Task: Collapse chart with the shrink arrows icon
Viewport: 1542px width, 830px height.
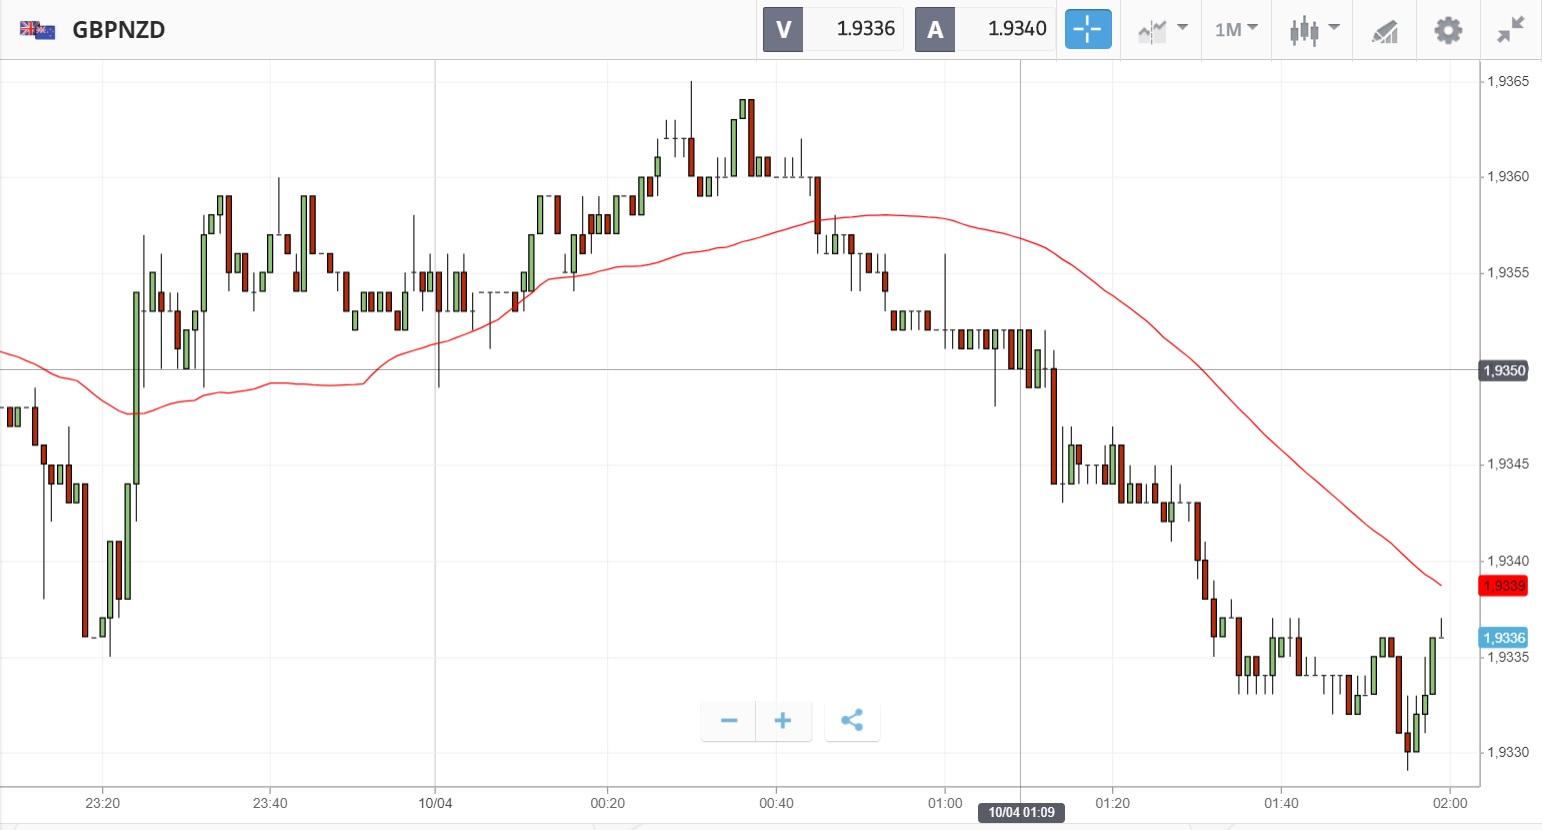Action: click(1510, 30)
